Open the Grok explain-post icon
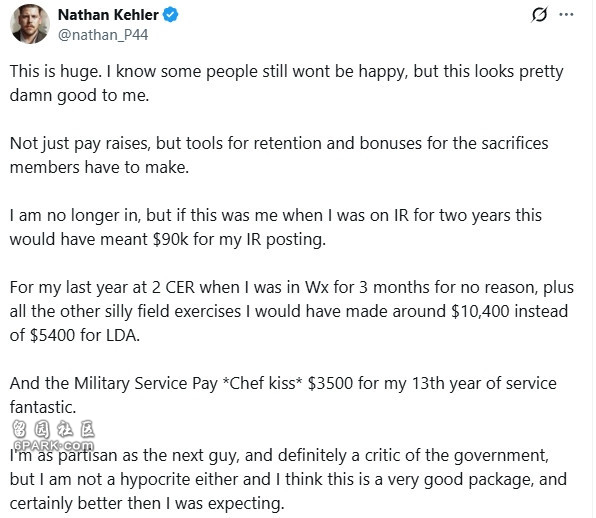596x518 pixels. click(x=539, y=15)
